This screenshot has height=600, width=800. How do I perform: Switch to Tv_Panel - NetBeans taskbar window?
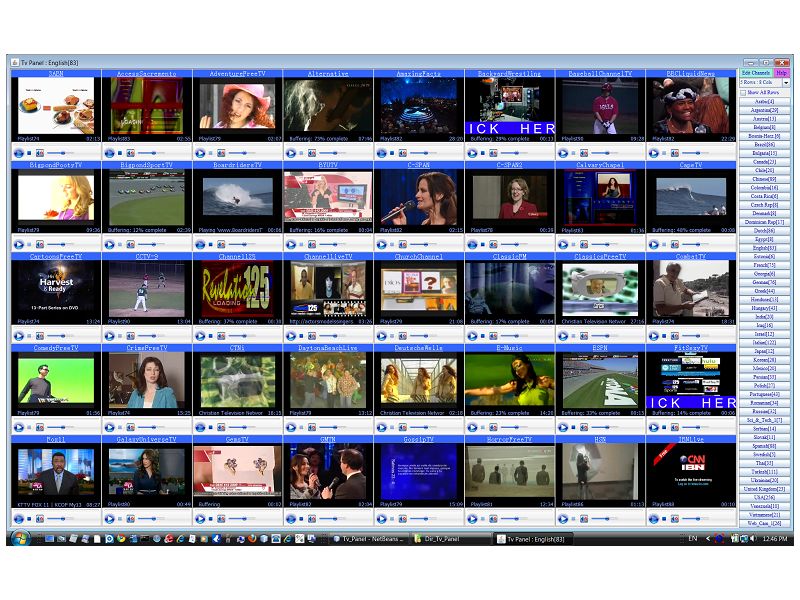click(370, 538)
